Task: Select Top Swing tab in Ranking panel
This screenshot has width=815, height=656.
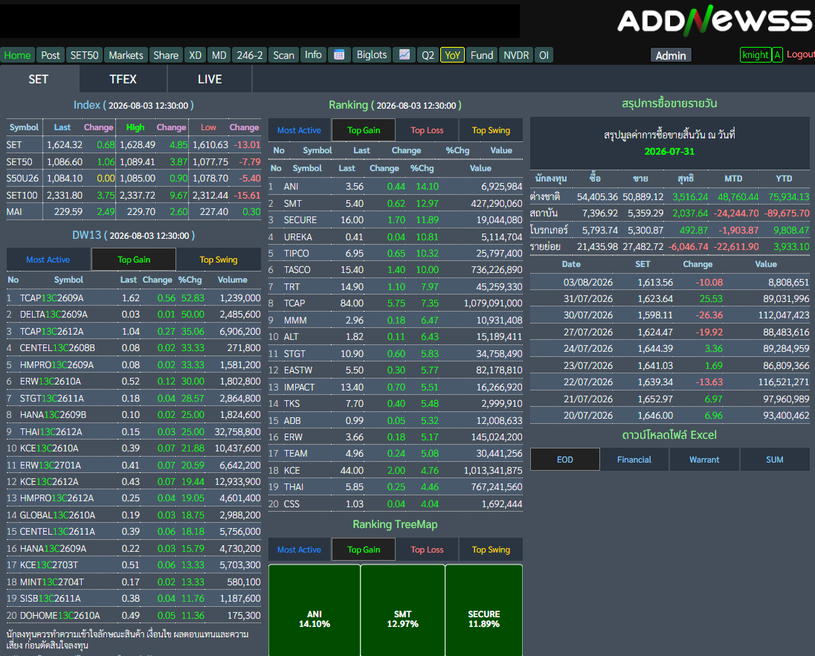Action: [x=491, y=130]
